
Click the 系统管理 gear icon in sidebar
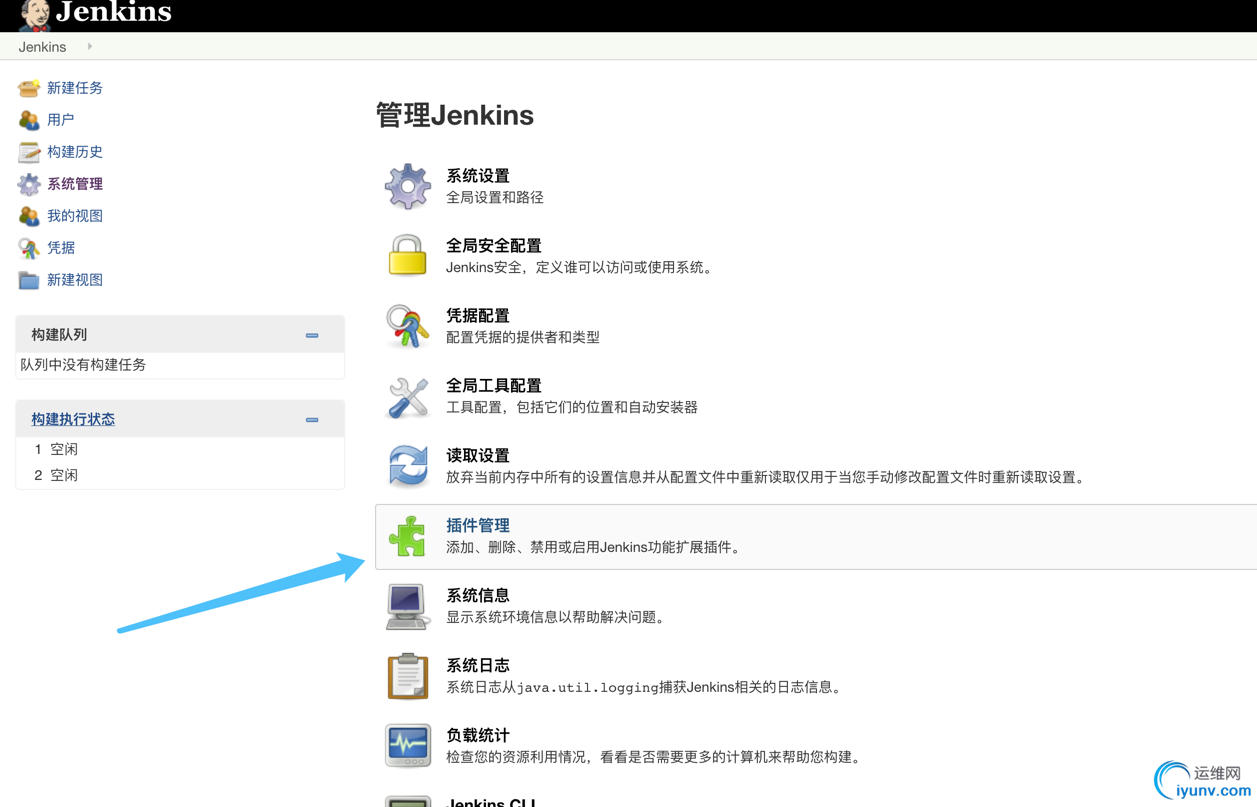point(29,184)
